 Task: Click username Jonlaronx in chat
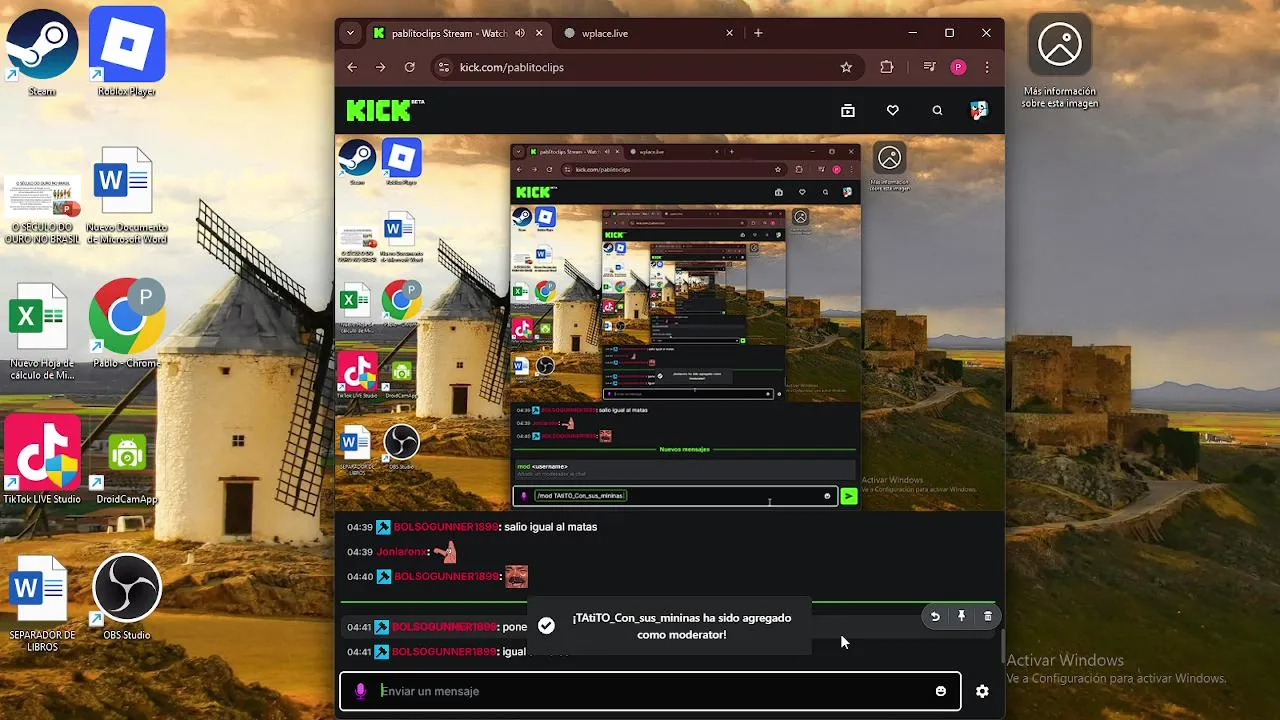click(401, 552)
